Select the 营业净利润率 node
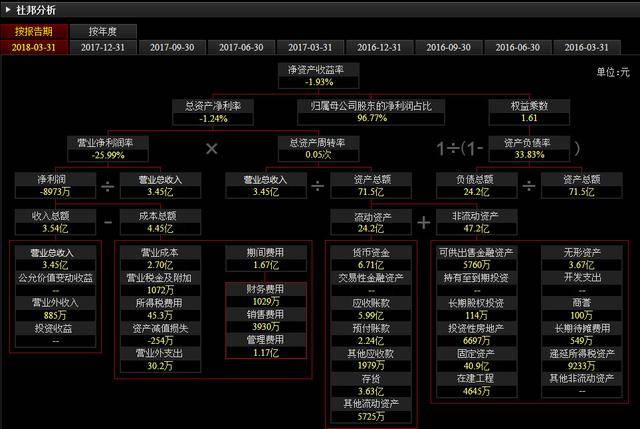This screenshot has height=429, width=640. click(107, 148)
